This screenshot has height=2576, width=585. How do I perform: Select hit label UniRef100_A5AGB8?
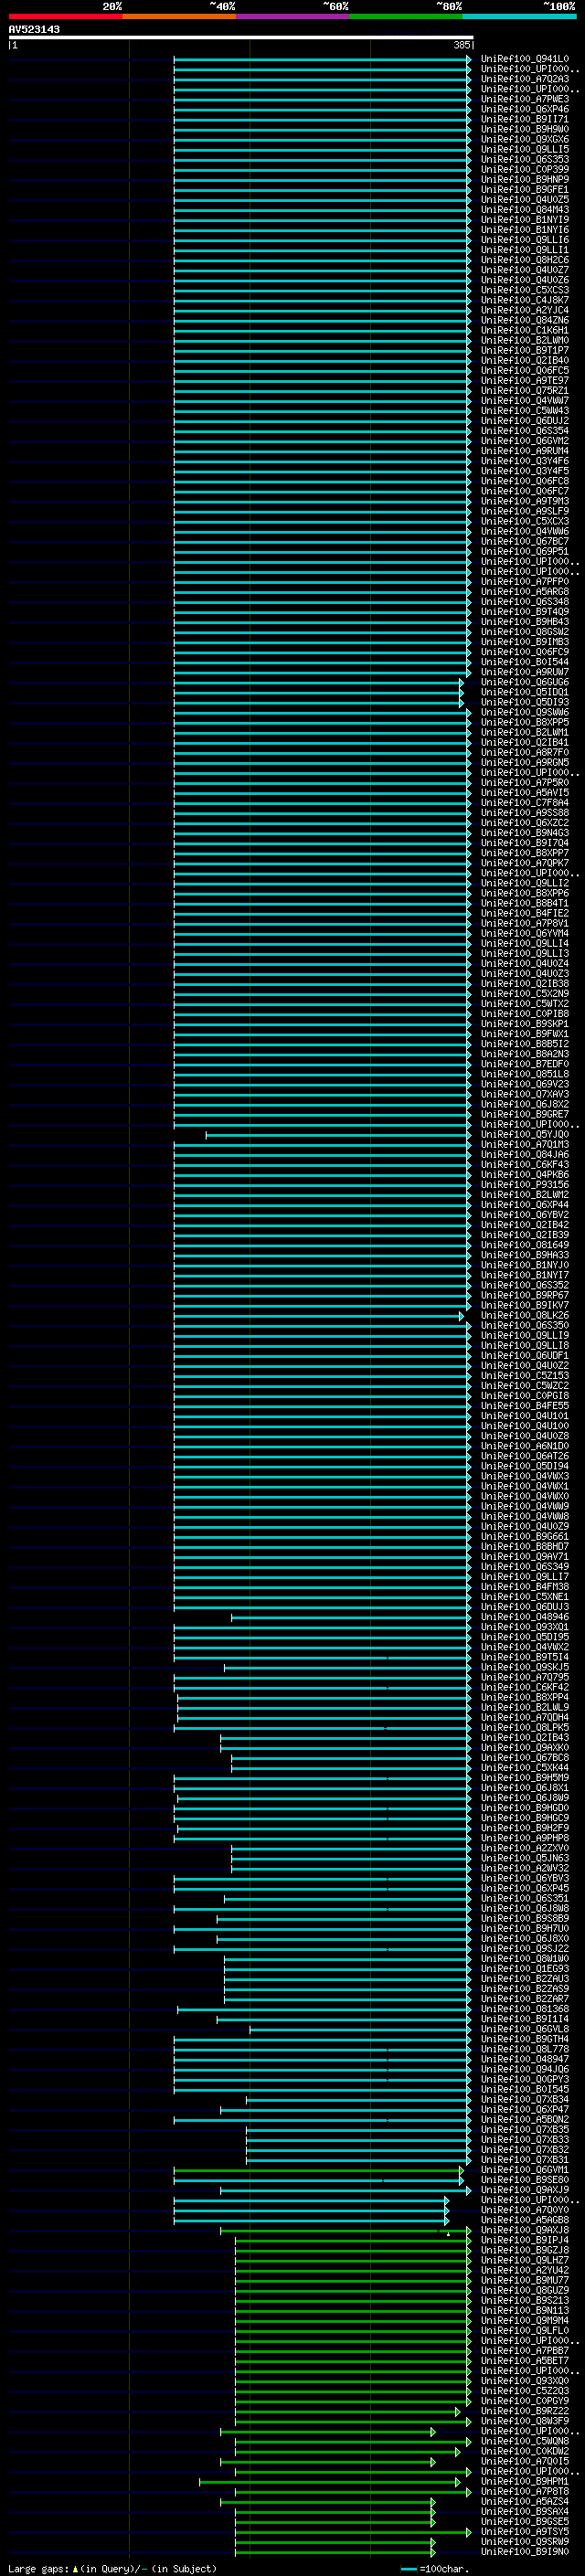click(x=524, y=2219)
